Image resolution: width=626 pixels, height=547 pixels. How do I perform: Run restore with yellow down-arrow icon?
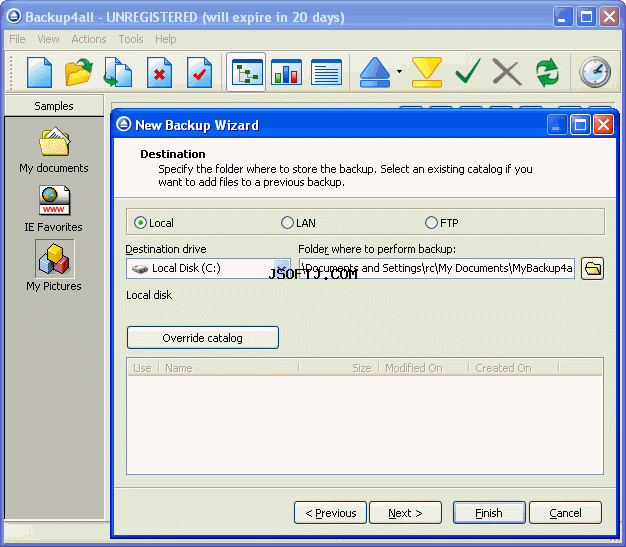427,72
